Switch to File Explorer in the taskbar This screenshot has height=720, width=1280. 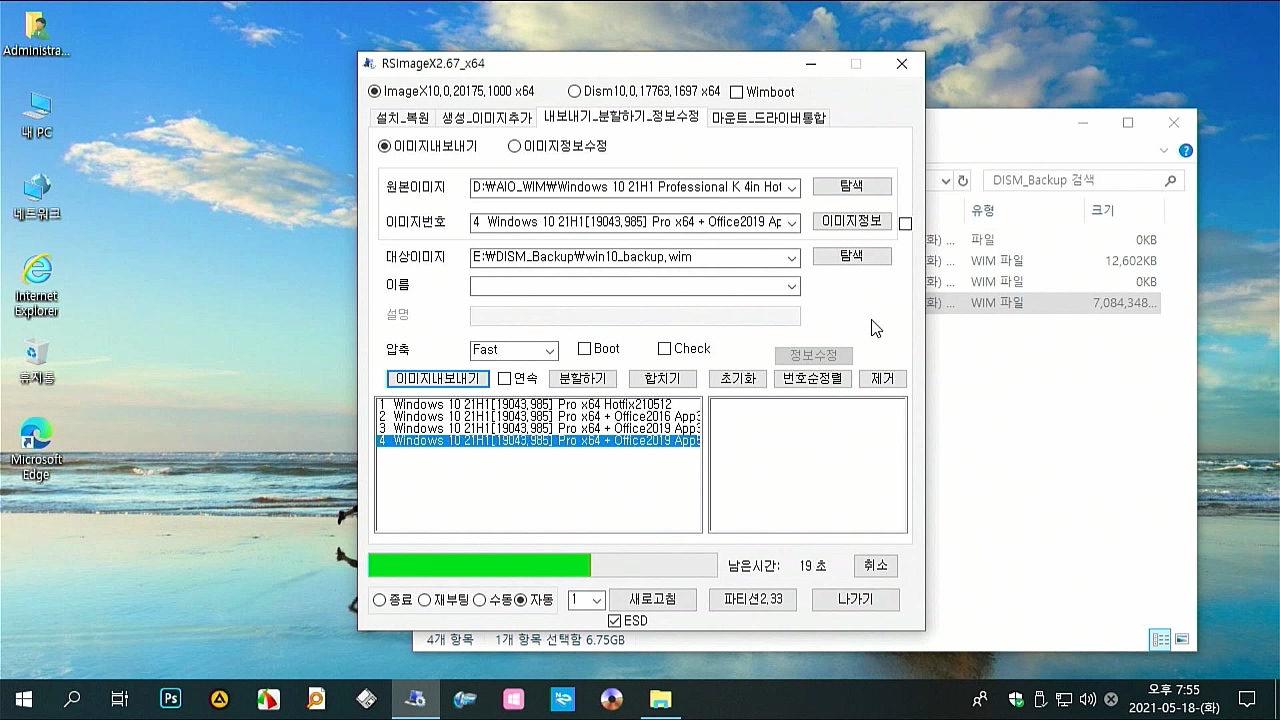tap(661, 700)
